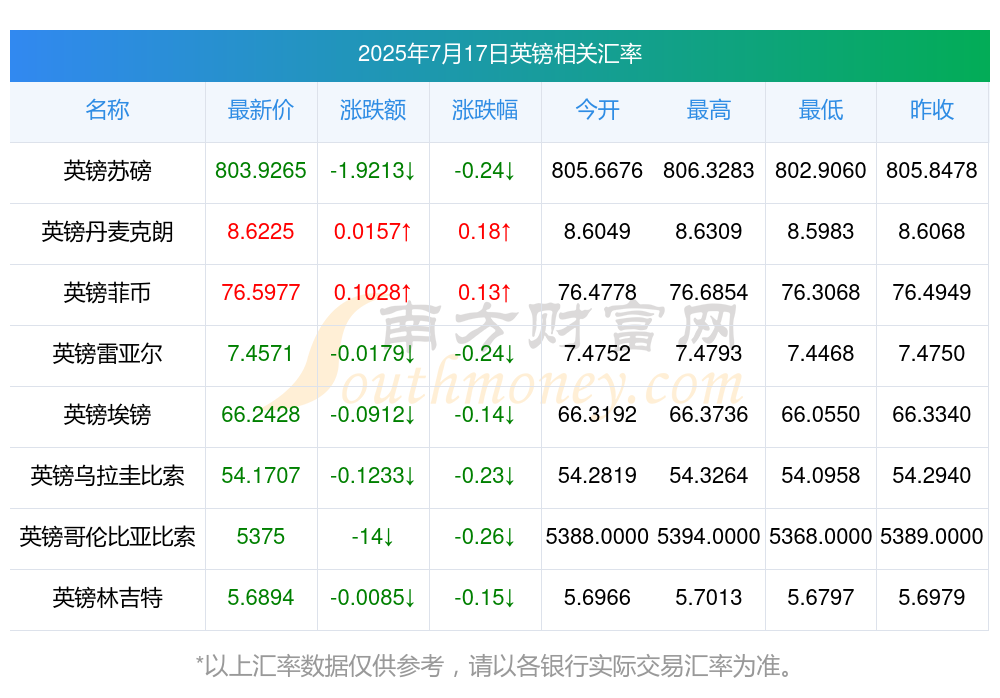Click the 昨收 column header

(x=932, y=110)
